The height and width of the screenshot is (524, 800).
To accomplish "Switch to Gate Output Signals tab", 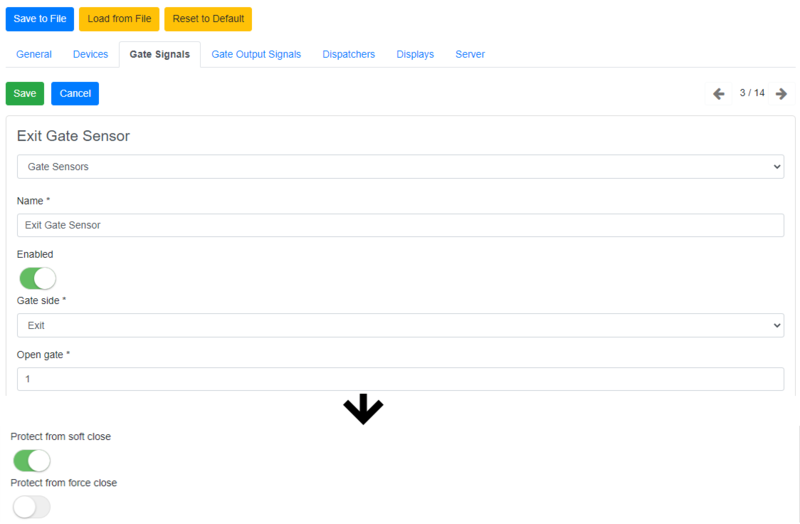I will pos(256,54).
